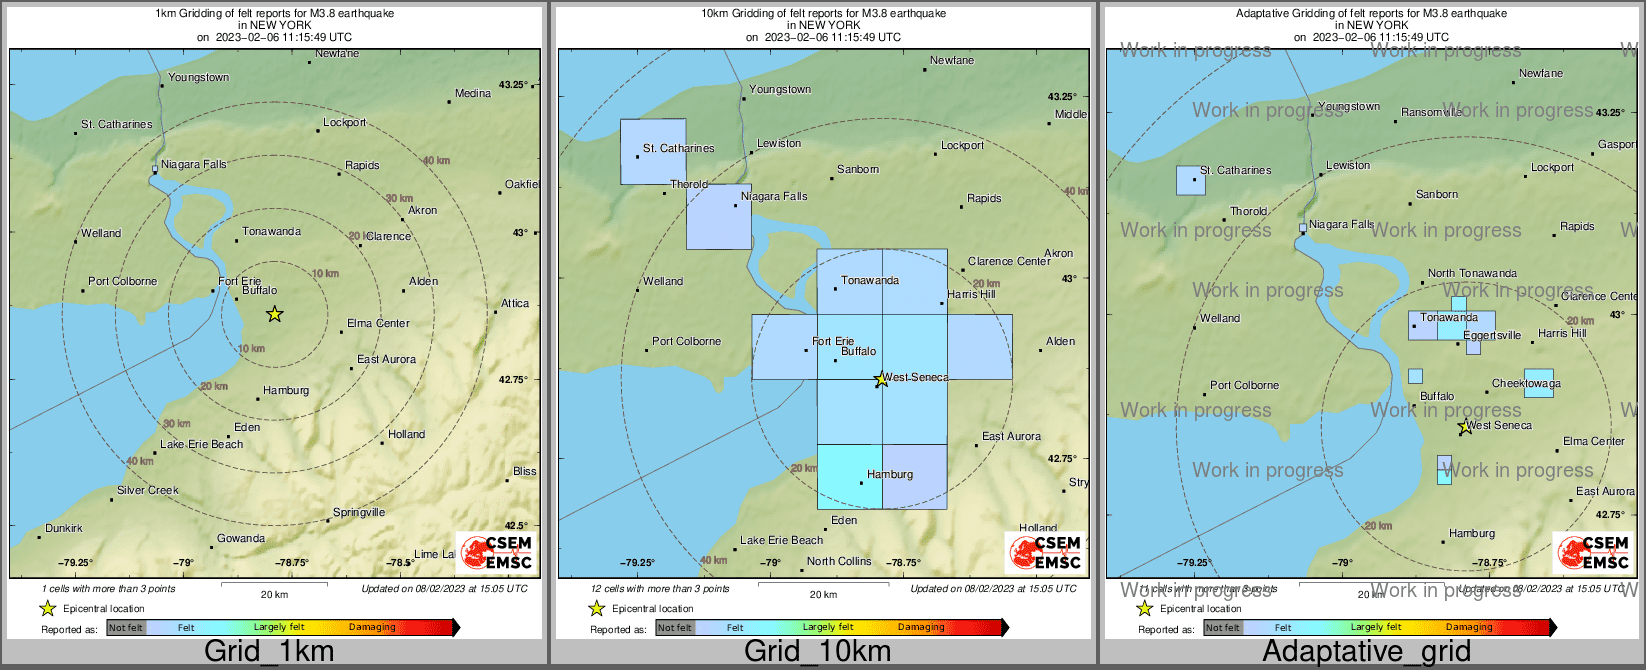Click the '12 cells with more than 3 points' note
1646x670 pixels.
coord(660,588)
